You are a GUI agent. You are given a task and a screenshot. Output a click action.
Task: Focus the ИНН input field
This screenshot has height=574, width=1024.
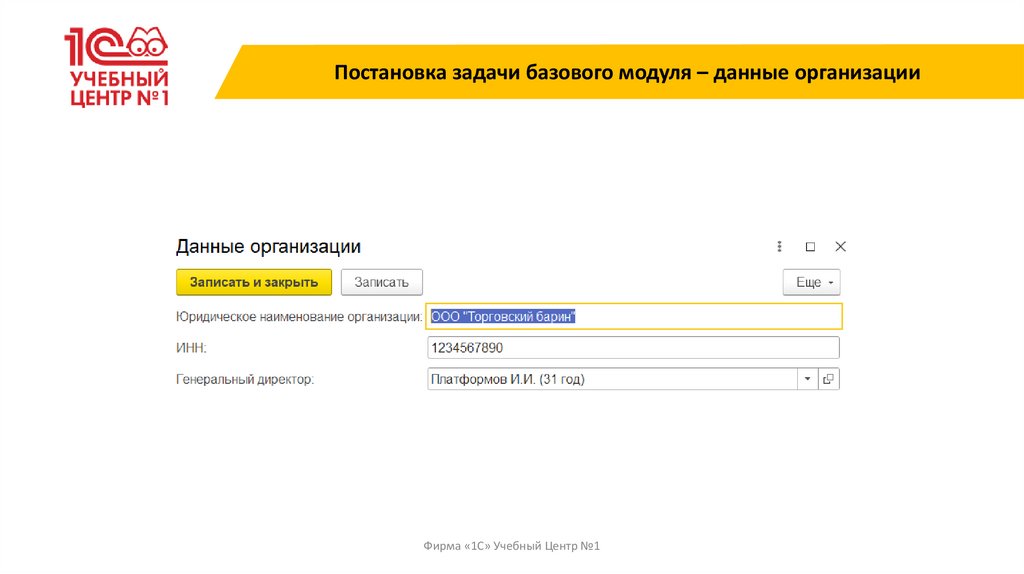point(632,348)
